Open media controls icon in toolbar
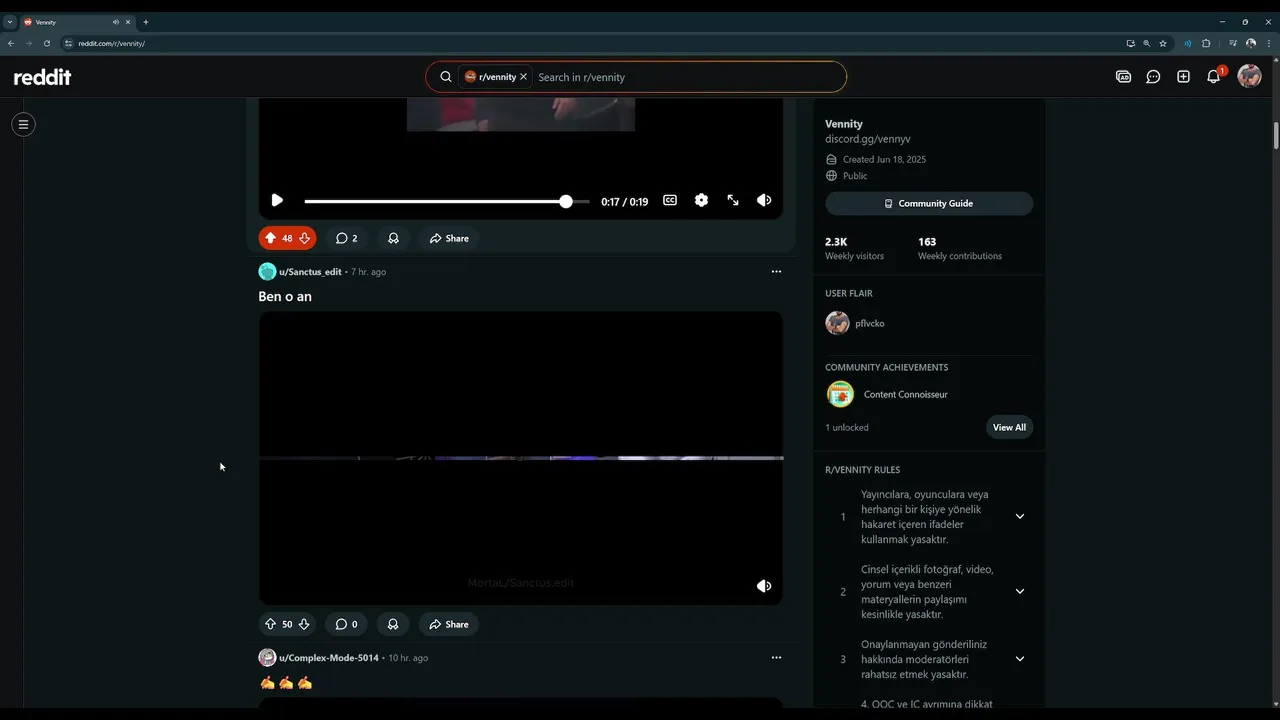The image size is (1280, 720). tap(1233, 43)
